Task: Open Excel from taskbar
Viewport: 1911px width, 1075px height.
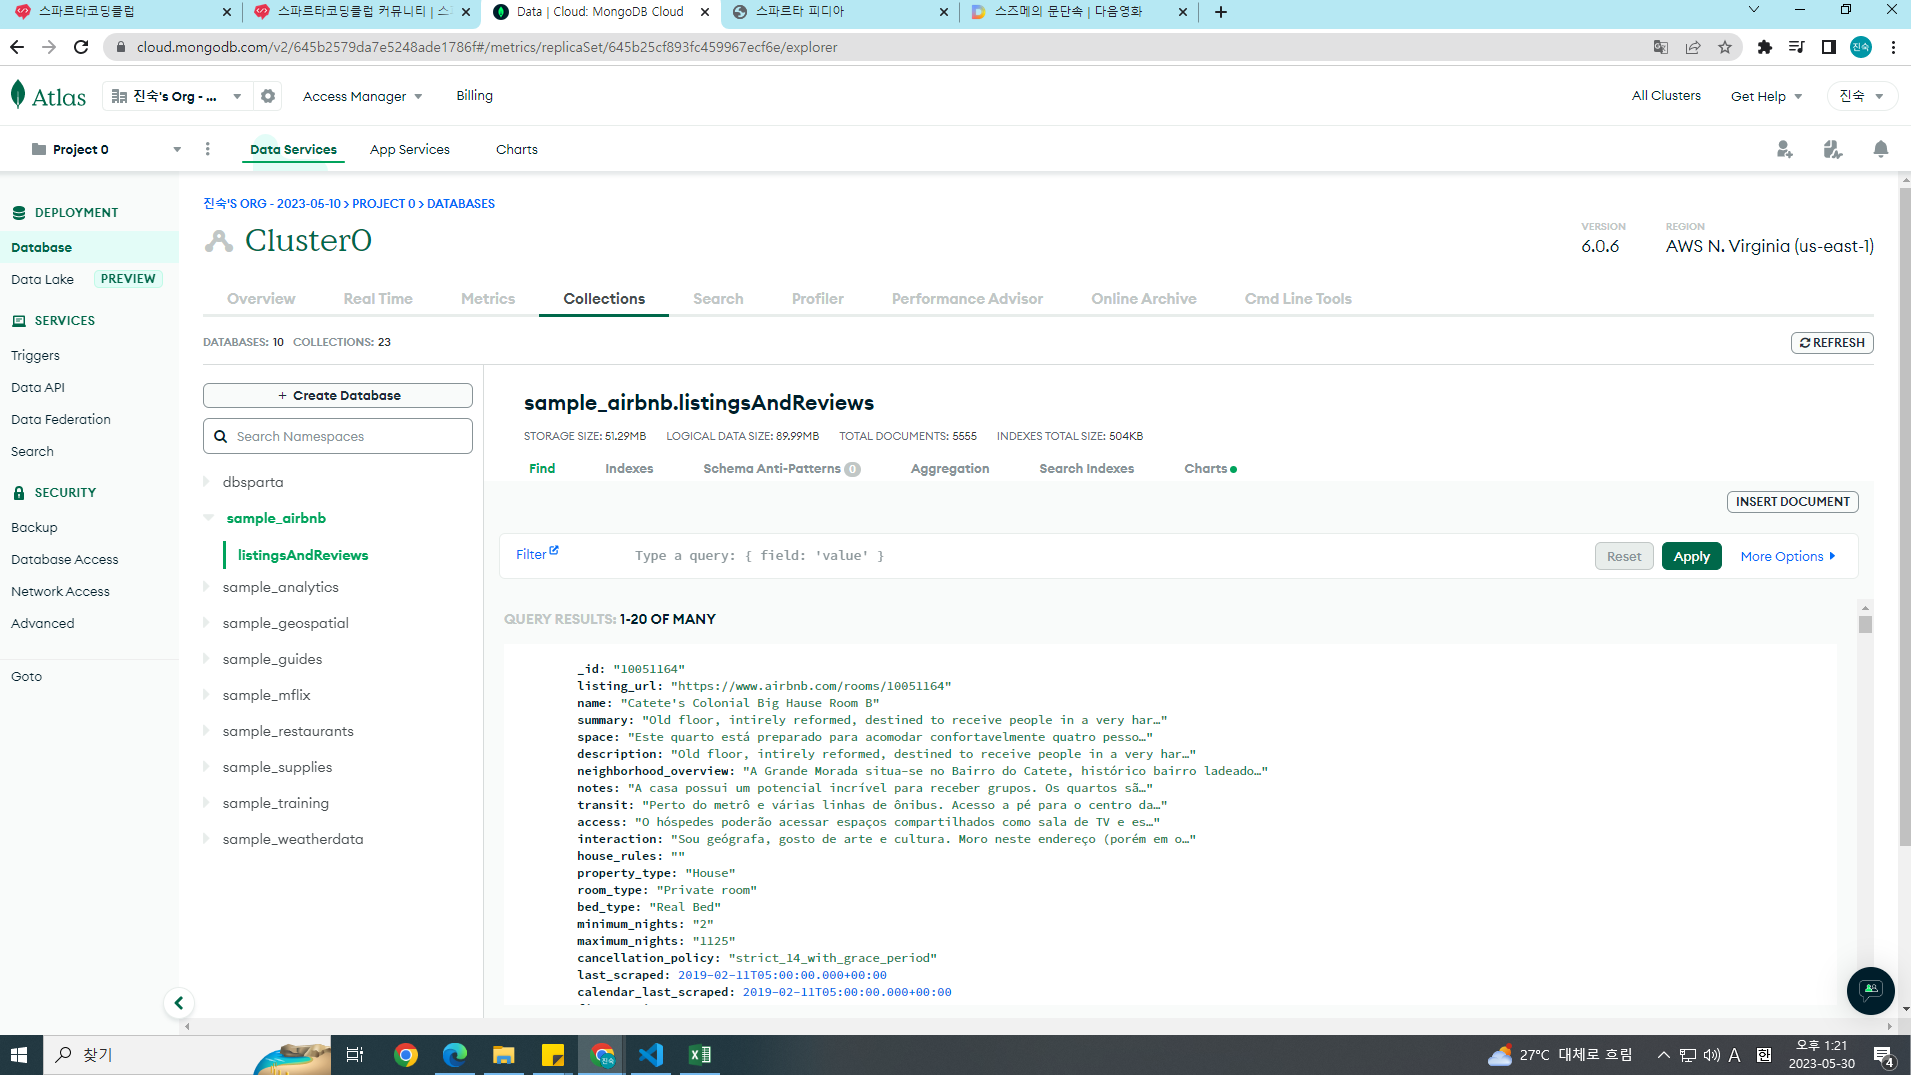Action: [700, 1055]
